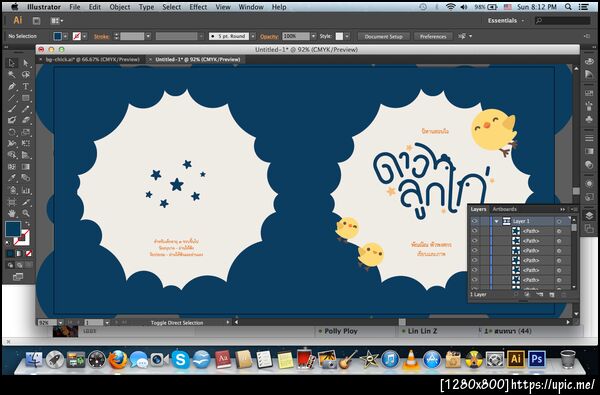
Task: Click Document Setup button
Action: coord(383,36)
